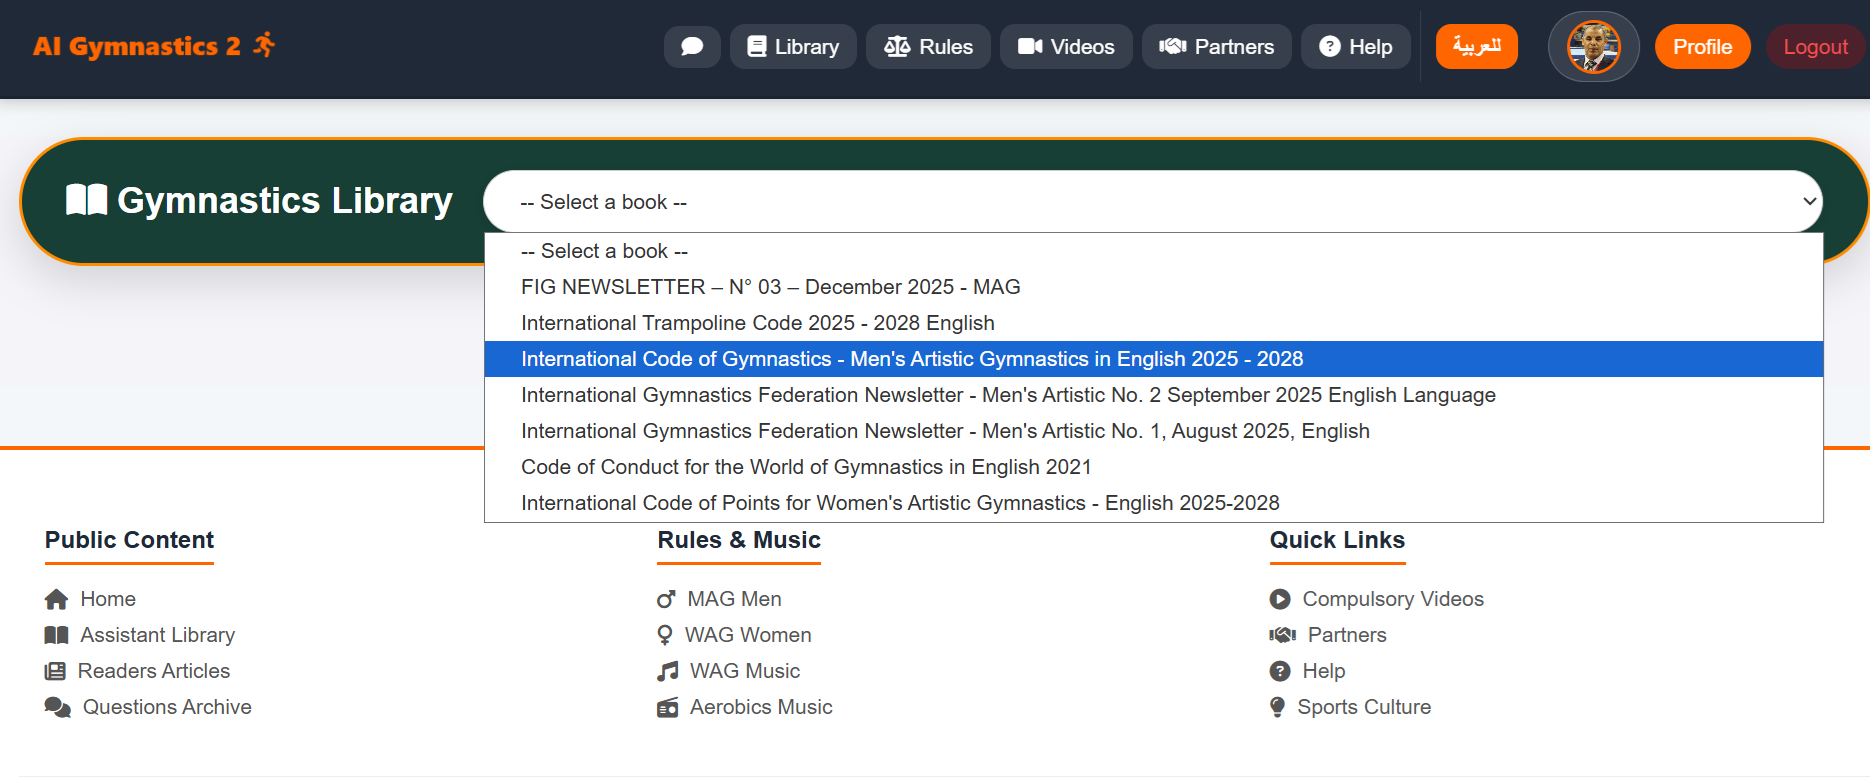Click the running gymnast logo icon
Screen dimensions: 1870x784
click(x=264, y=45)
